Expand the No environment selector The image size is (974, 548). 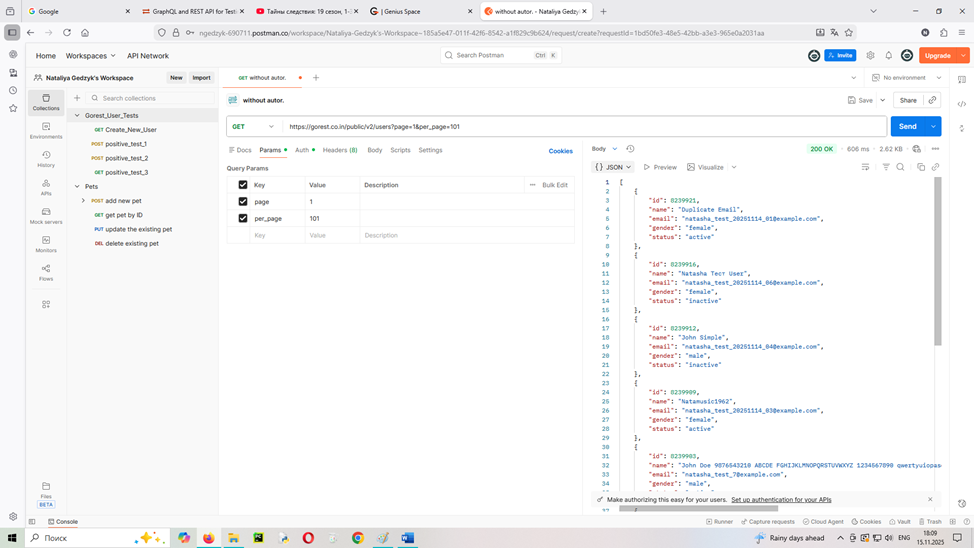point(903,77)
